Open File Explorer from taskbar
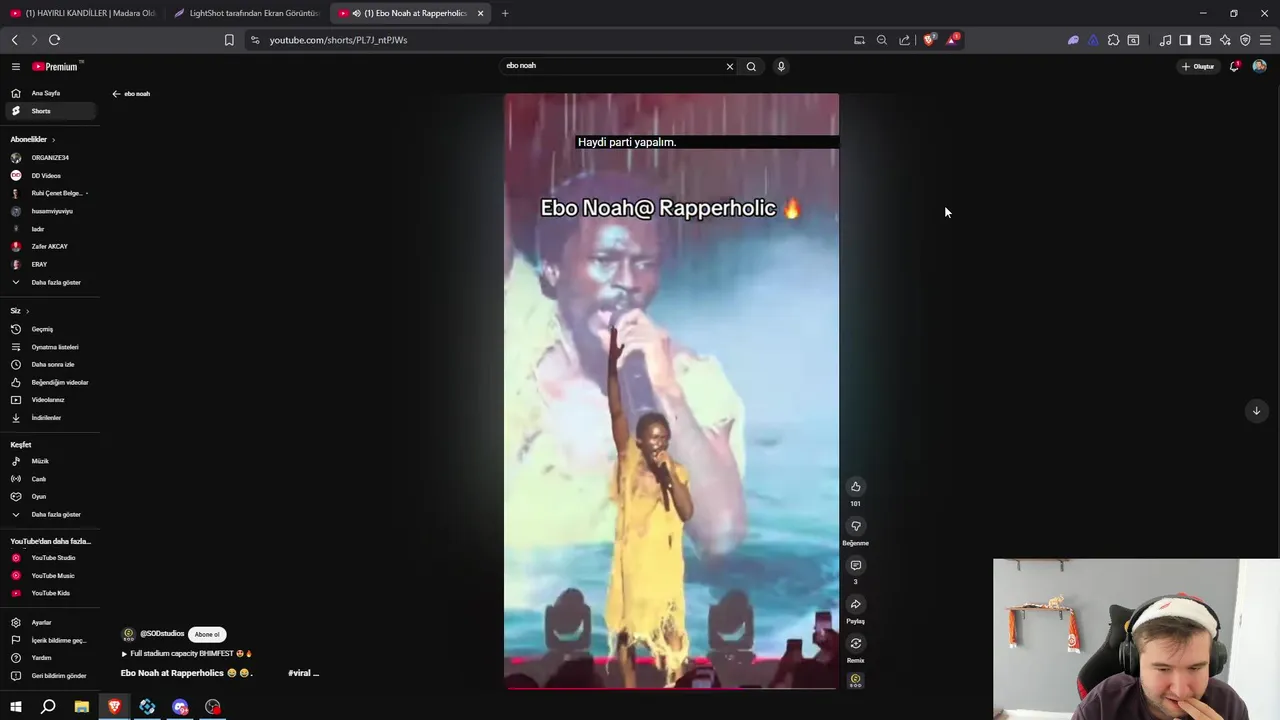 82,707
